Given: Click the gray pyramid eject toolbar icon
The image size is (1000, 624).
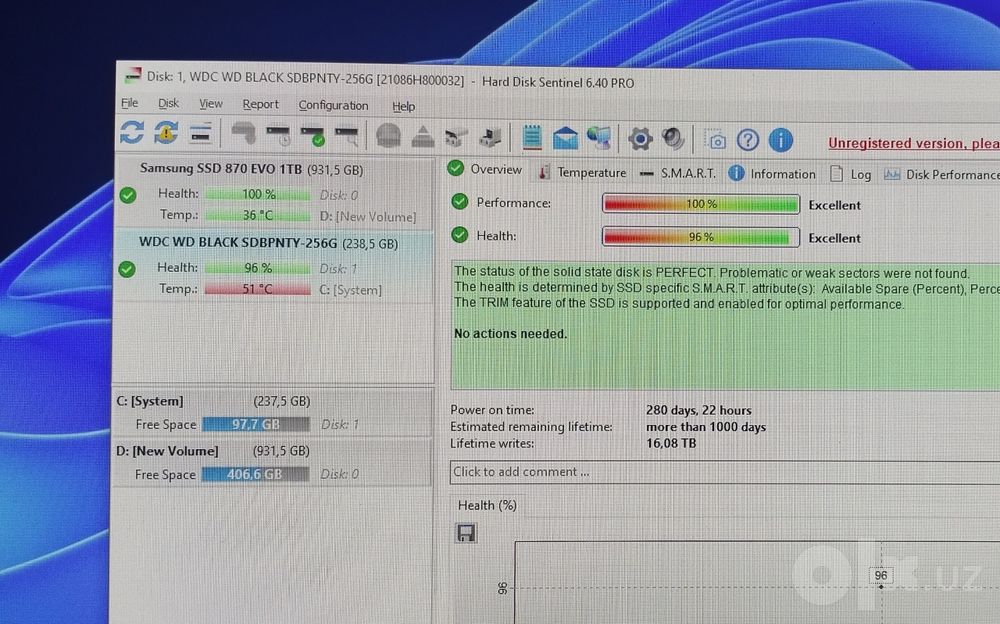Looking at the screenshot, I should (x=423, y=137).
